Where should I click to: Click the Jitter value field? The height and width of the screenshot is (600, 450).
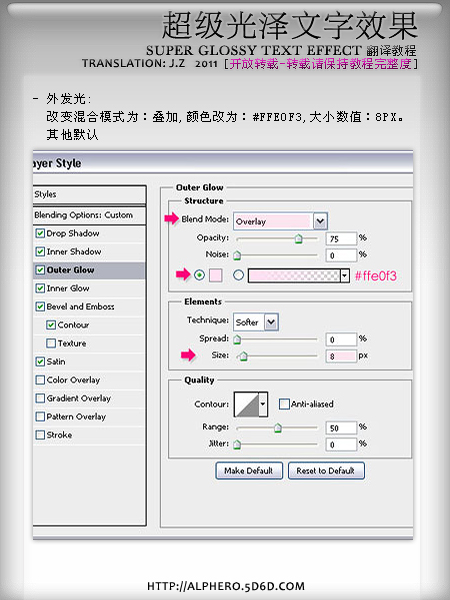pos(341,444)
